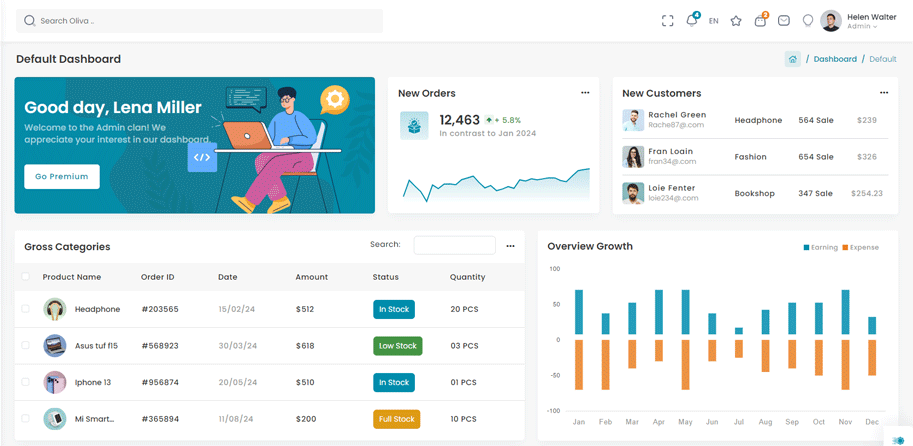This screenshot has width=913, height=446.
Task: Click the settings icon at bottom-right corner
Action: (x=898, y=440)
